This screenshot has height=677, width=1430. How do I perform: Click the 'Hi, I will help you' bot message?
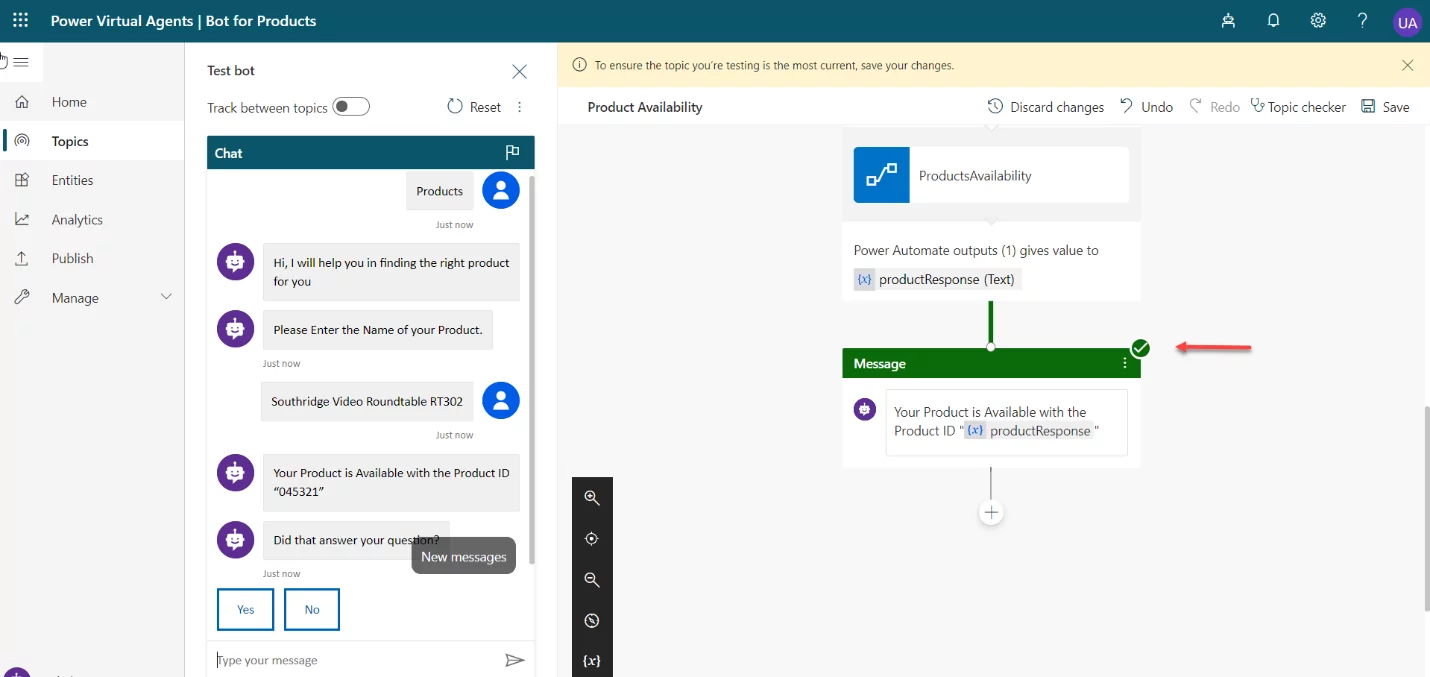click(391, 272)
